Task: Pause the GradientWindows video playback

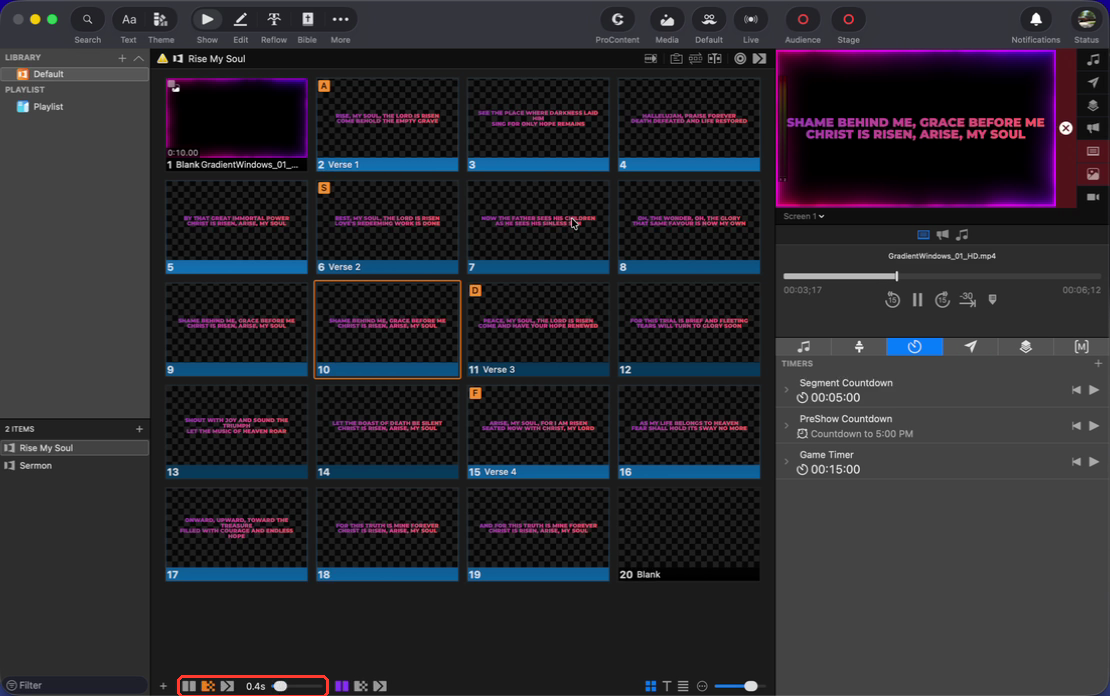Action: (917, 300)
